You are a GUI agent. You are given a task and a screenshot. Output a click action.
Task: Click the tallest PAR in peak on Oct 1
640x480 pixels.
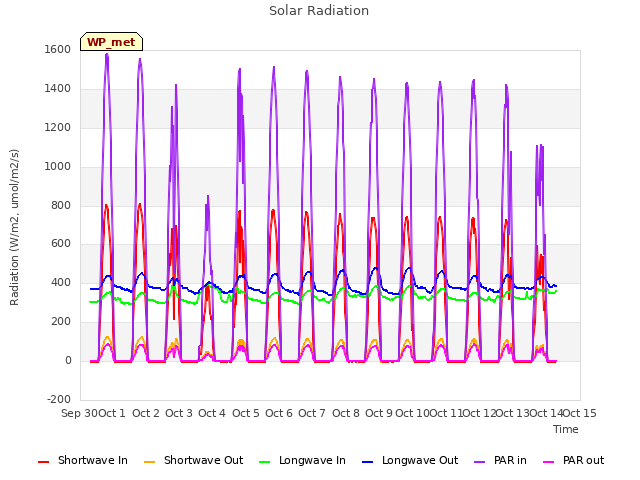pos(107,54)
